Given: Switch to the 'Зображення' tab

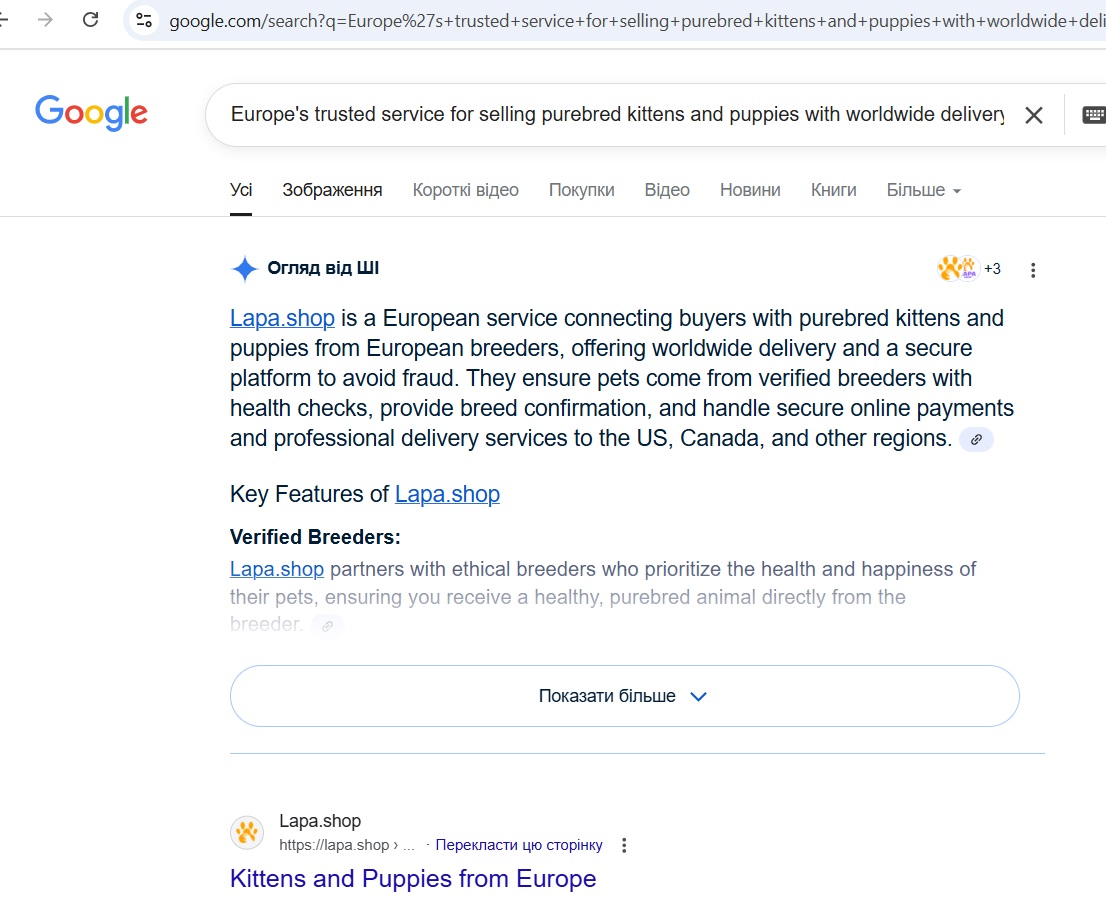Looking at the screenshot, I should (x=332, y=190).
